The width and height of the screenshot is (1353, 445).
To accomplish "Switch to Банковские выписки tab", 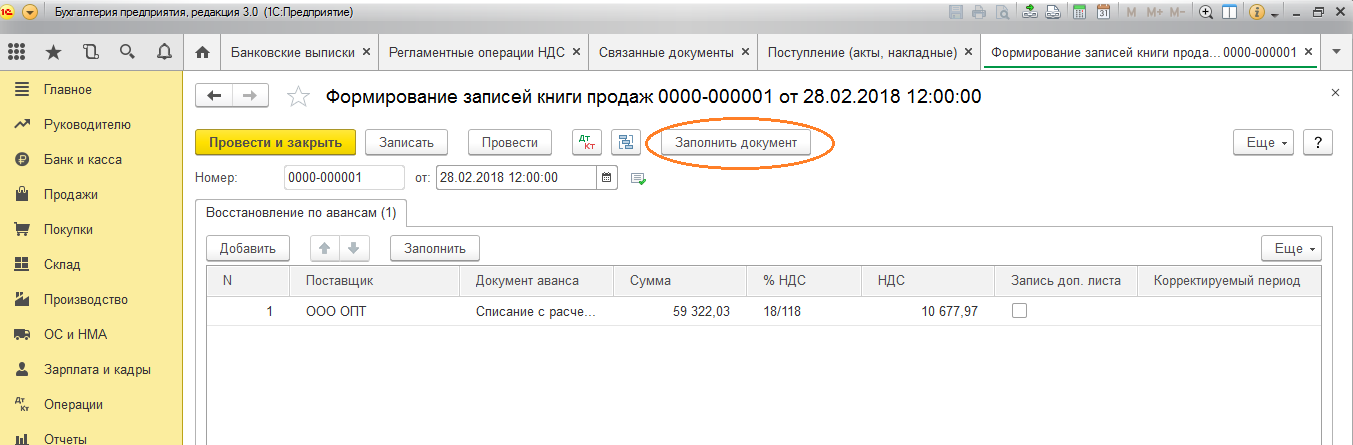I will tap(293, 52).
